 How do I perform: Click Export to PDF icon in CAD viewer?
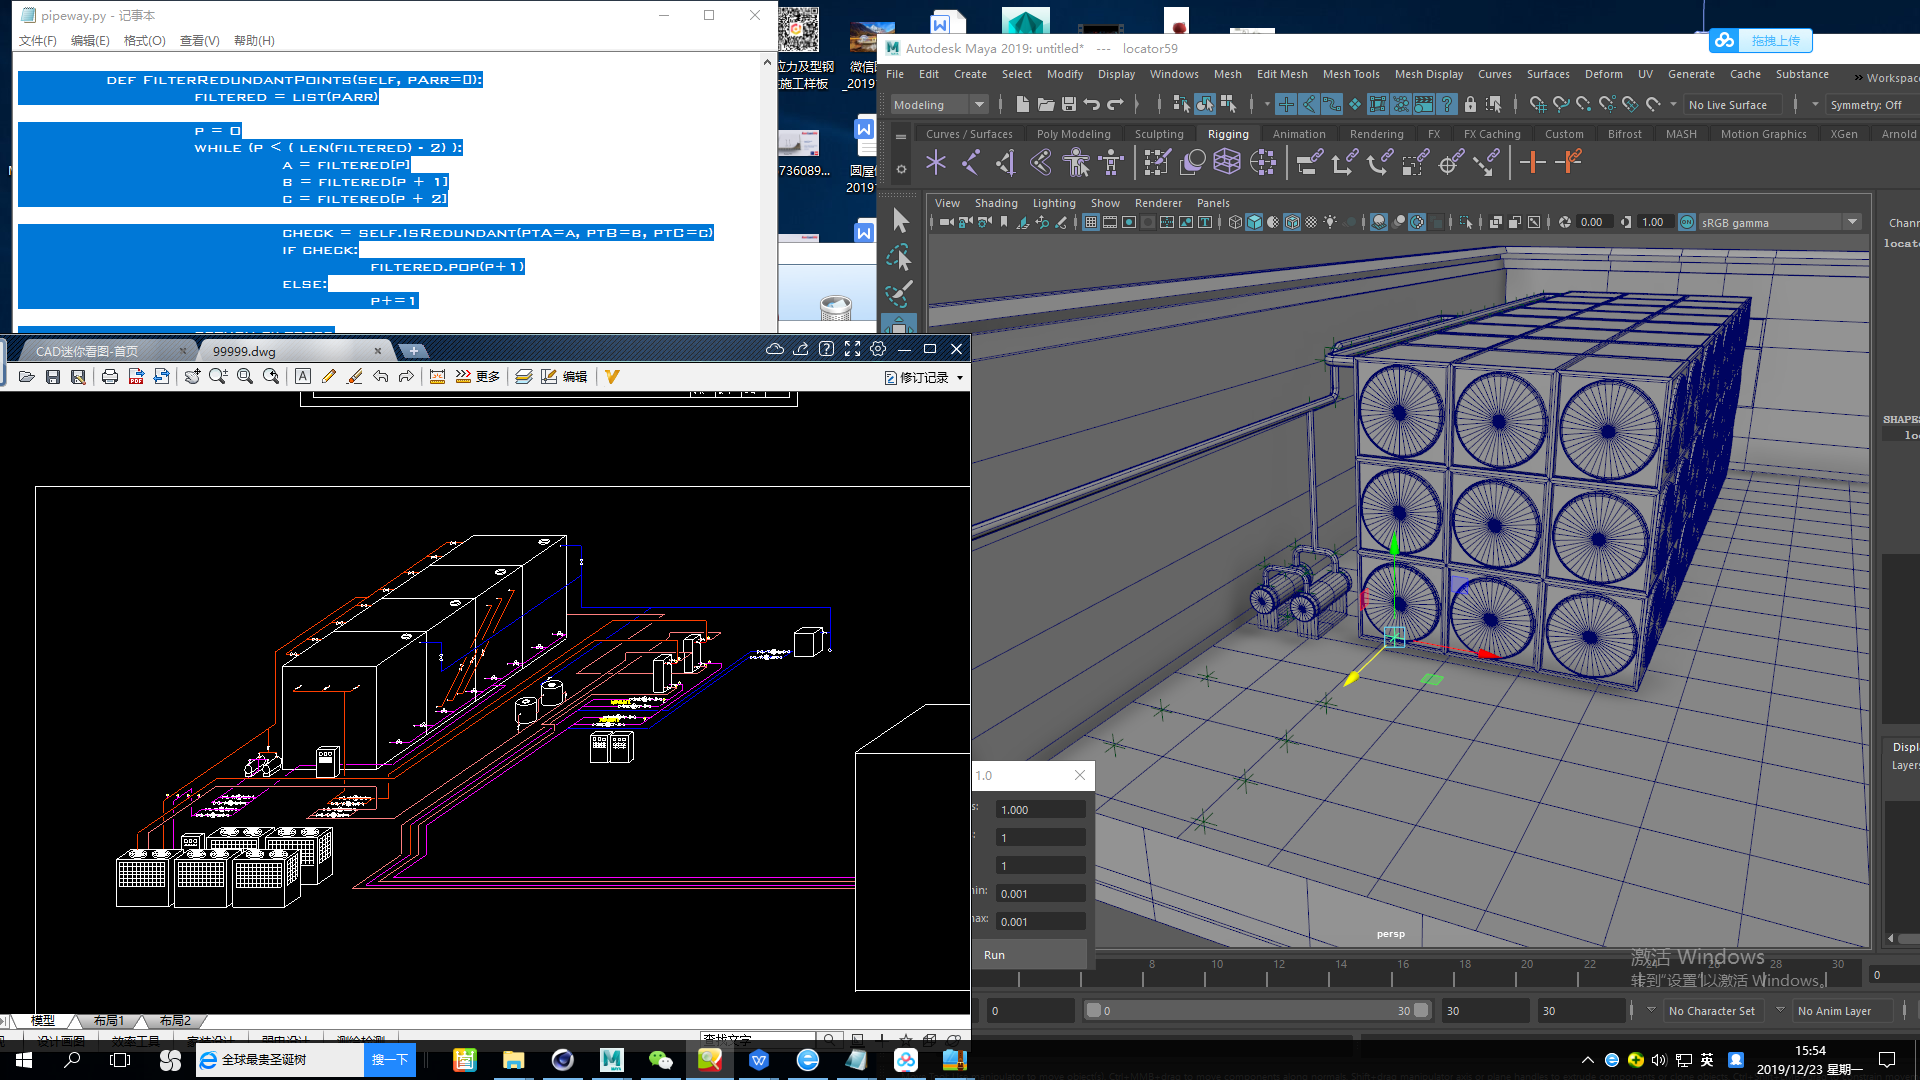click(x=136, y=377)
